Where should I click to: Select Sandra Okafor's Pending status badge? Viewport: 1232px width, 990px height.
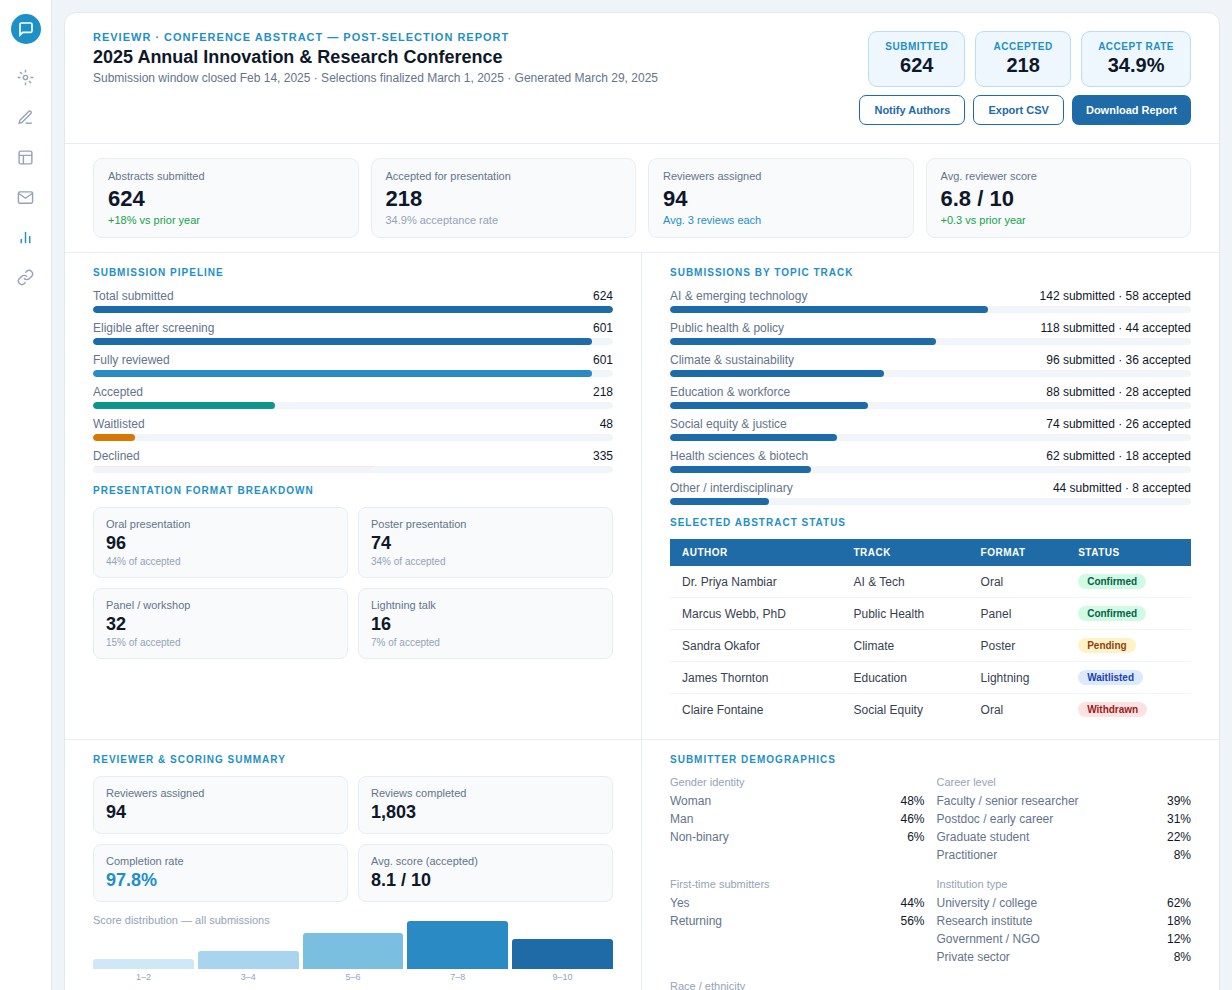[x=1107, y=645]
